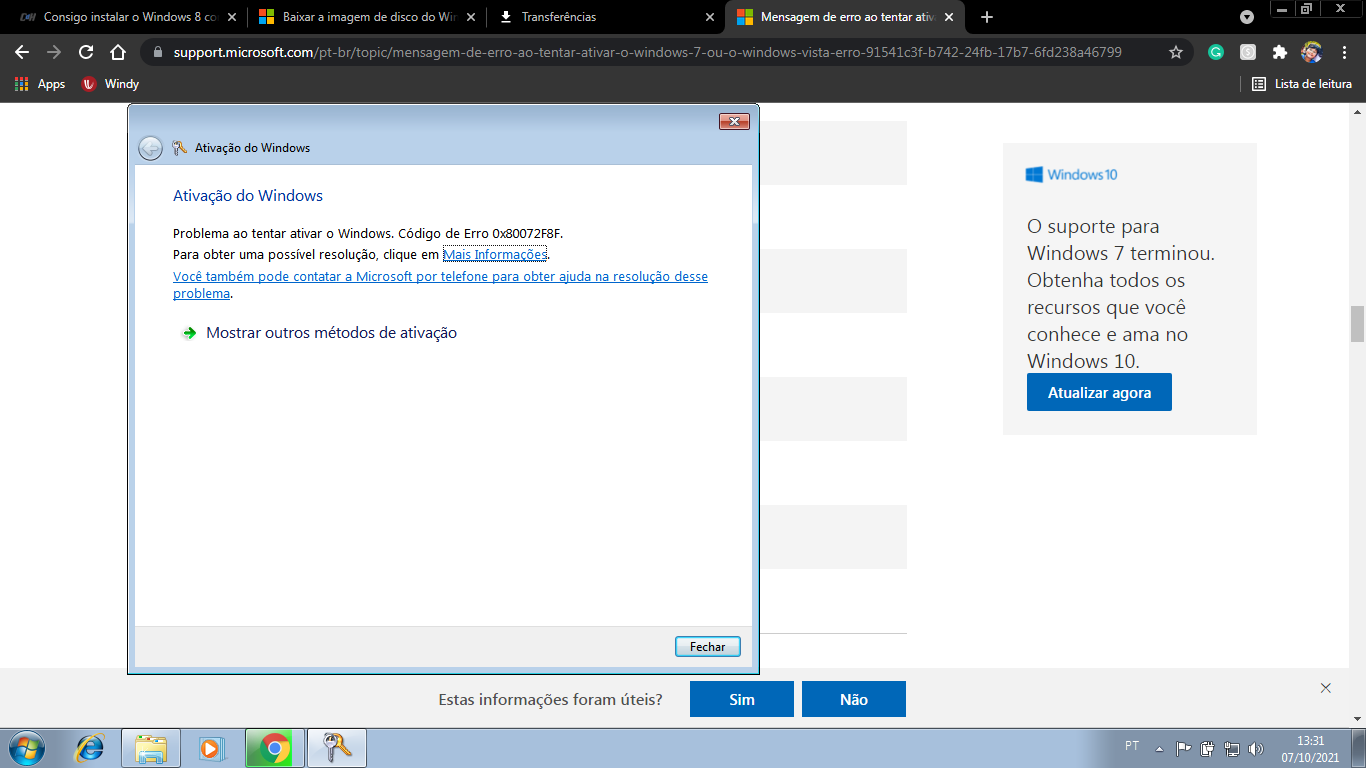This screenshot has width=1366, height=768.
Task: Open the Apps bookmarks shortcut
Action: click(40, 84)
